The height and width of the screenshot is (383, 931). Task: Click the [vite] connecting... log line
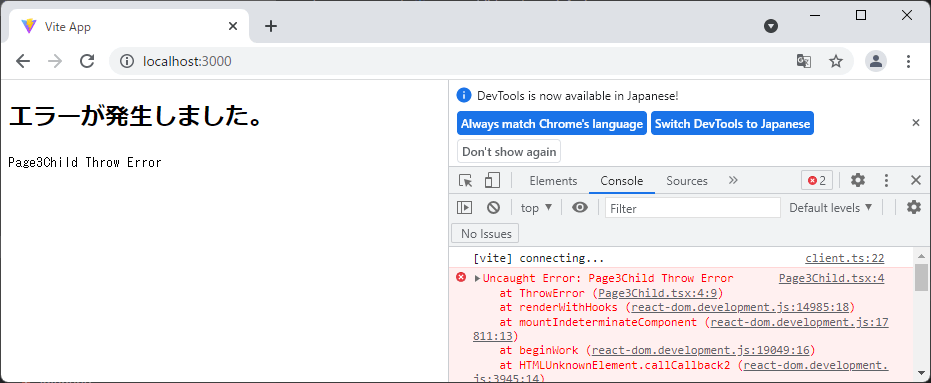click(539, 258)
